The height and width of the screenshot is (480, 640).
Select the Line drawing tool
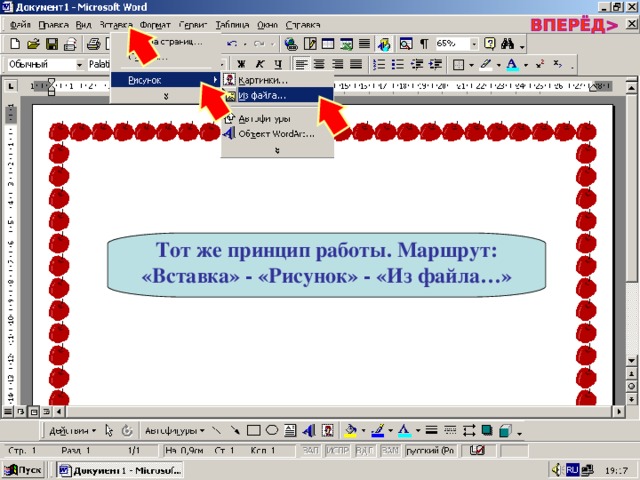click(216, 430)
